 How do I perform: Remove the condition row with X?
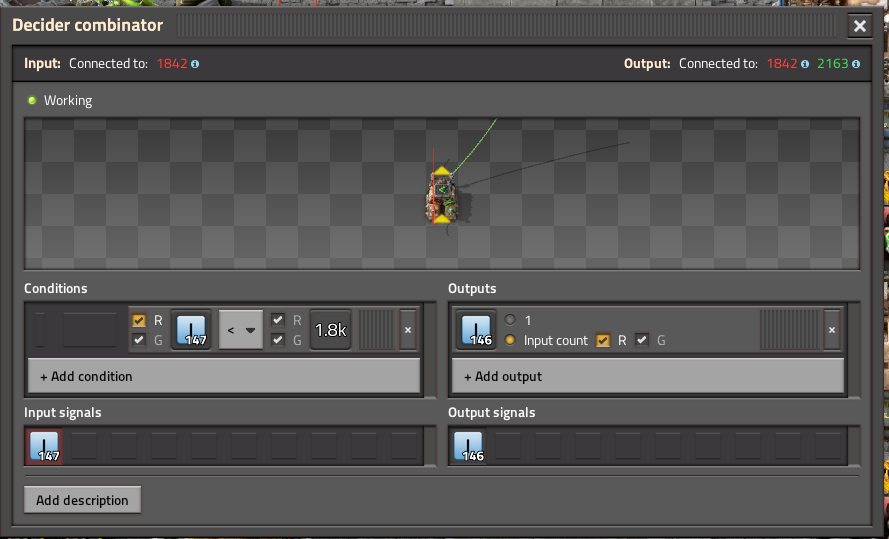407,330
